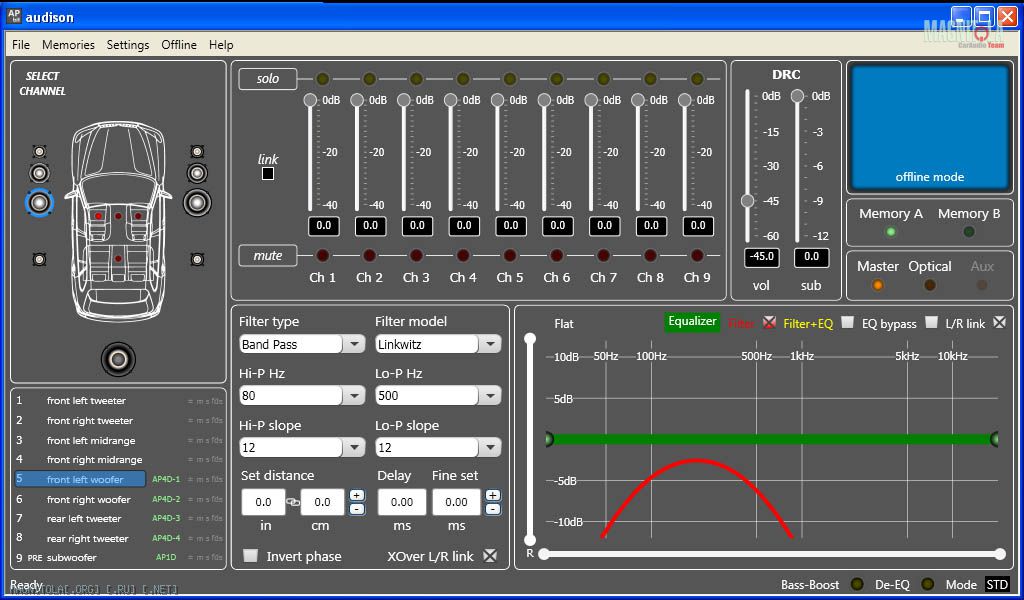Open the Memories menu
Screen dimensions: 1024x600
point(68,45)
